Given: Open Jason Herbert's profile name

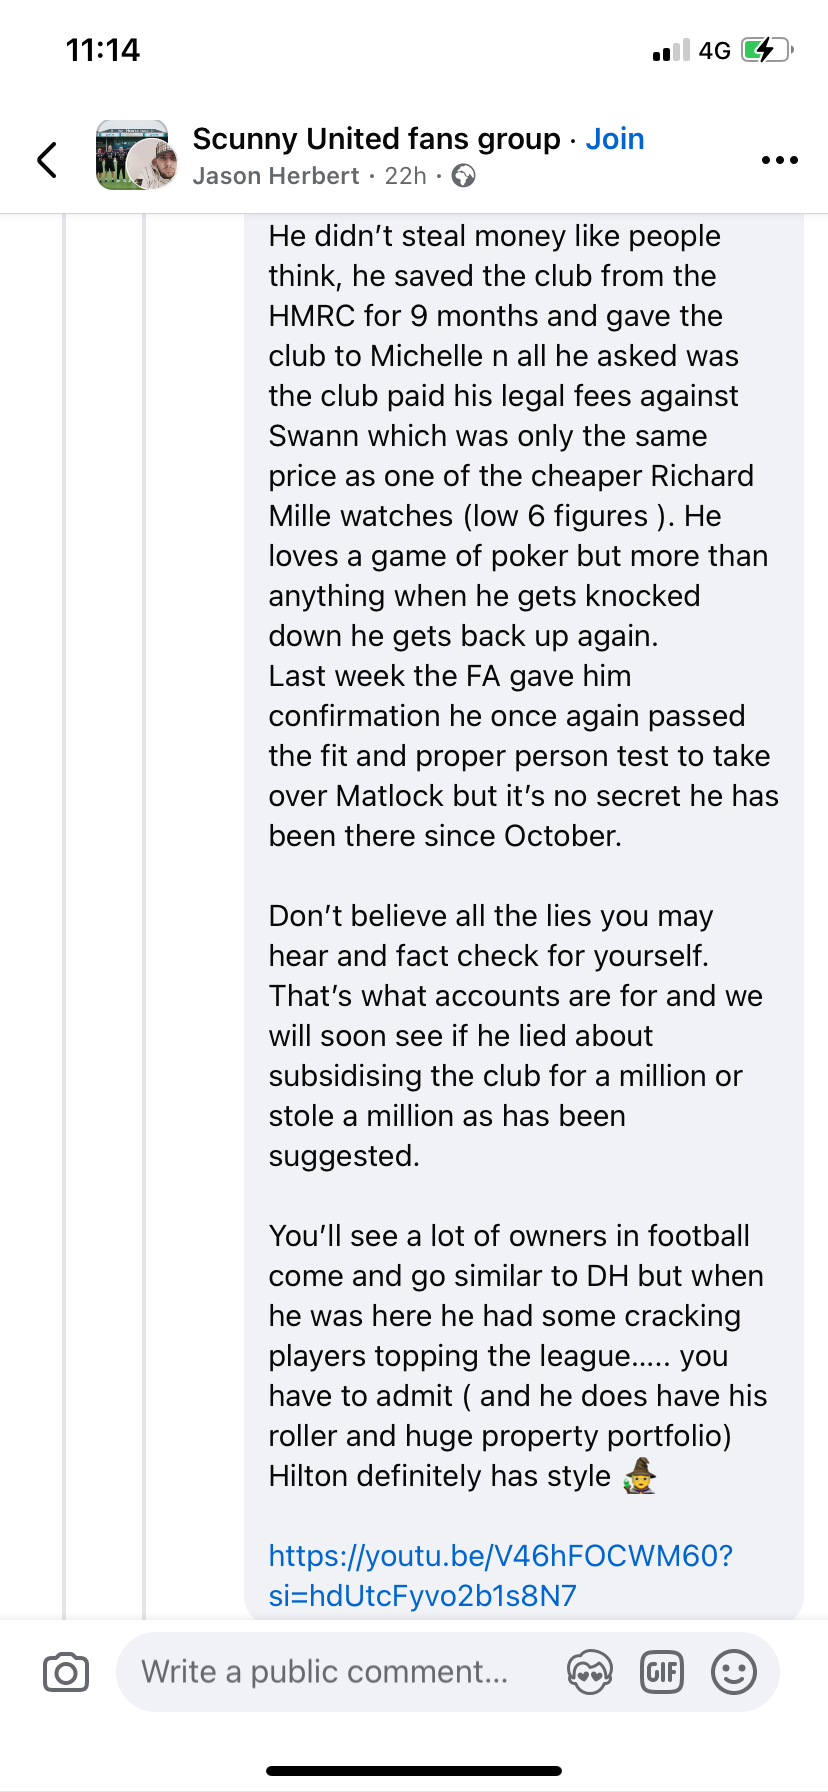Looking at the screenshot, I should (276, 176).
